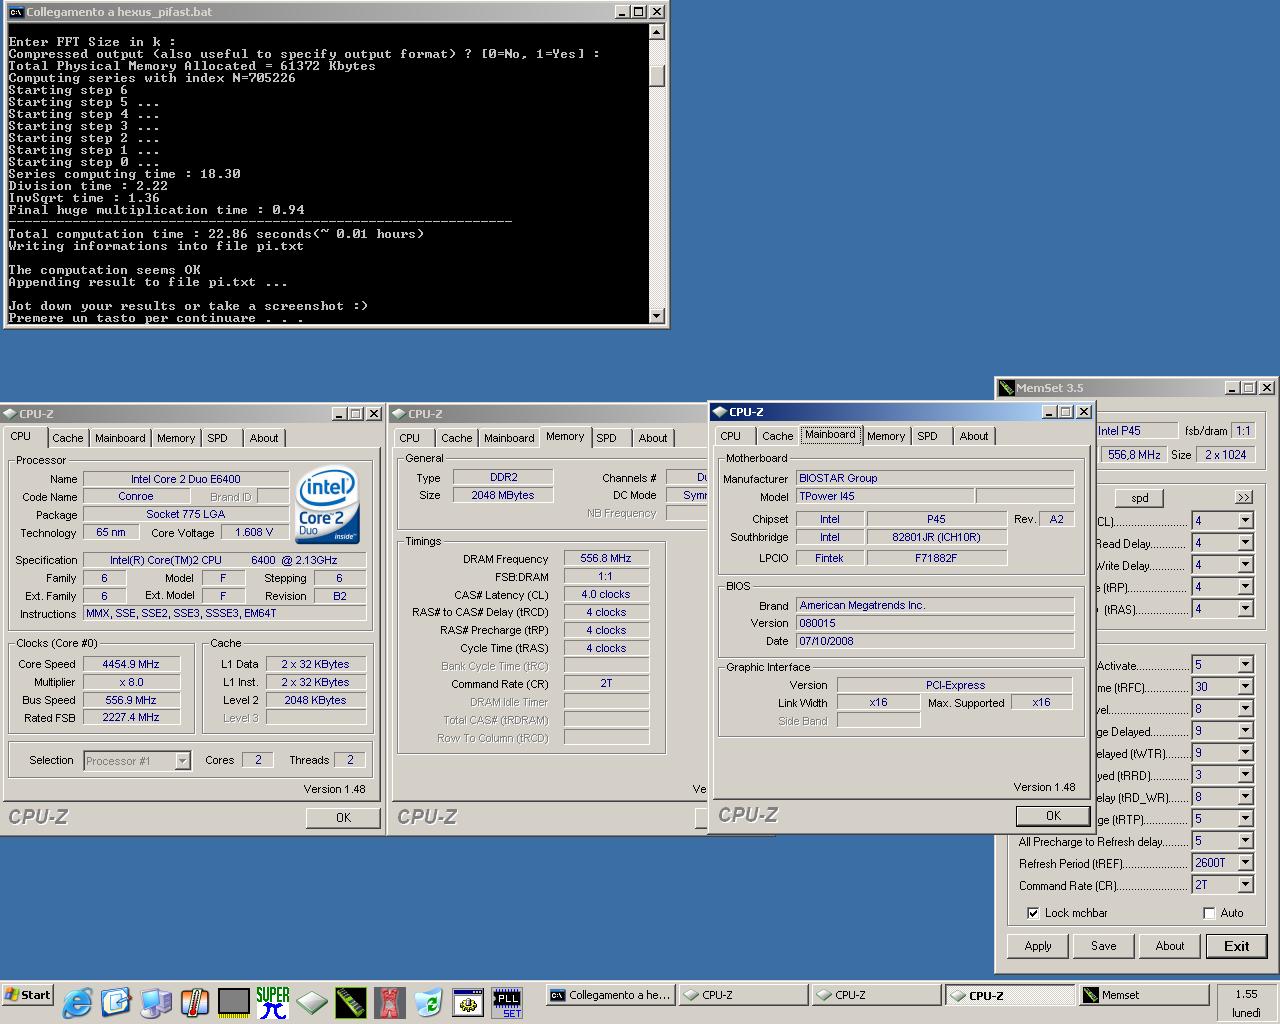Click Exit in MemSet
The width and height of the screenshot is (1280, 1024).
pos(1237,946)
